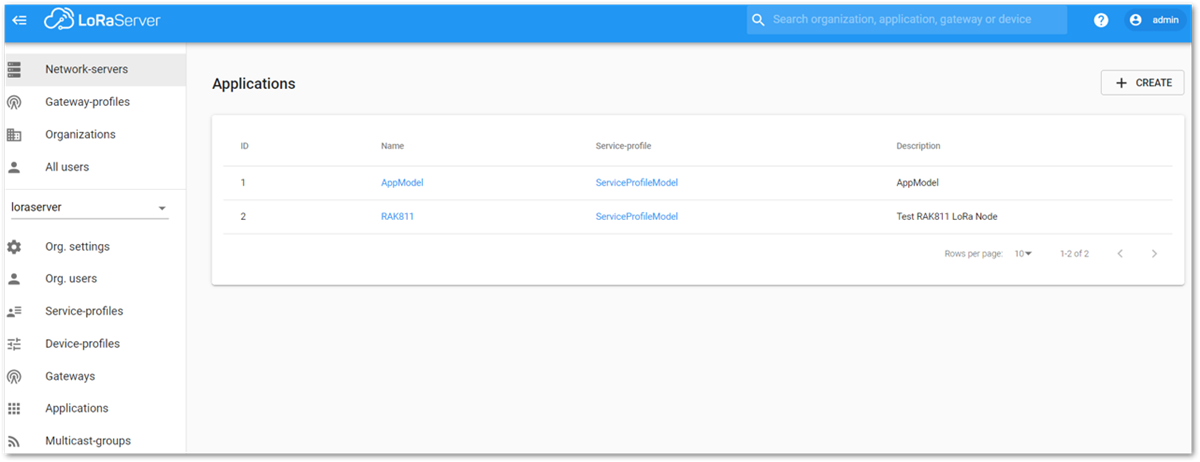Click the Applications grid icon
This screenshot has width=1200, height=462.
tap(14, 408)
